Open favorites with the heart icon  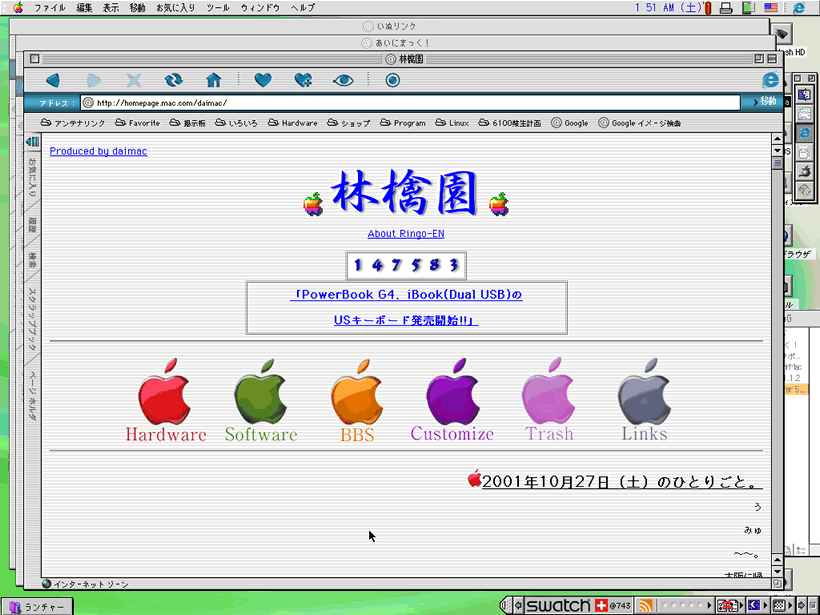263,80
